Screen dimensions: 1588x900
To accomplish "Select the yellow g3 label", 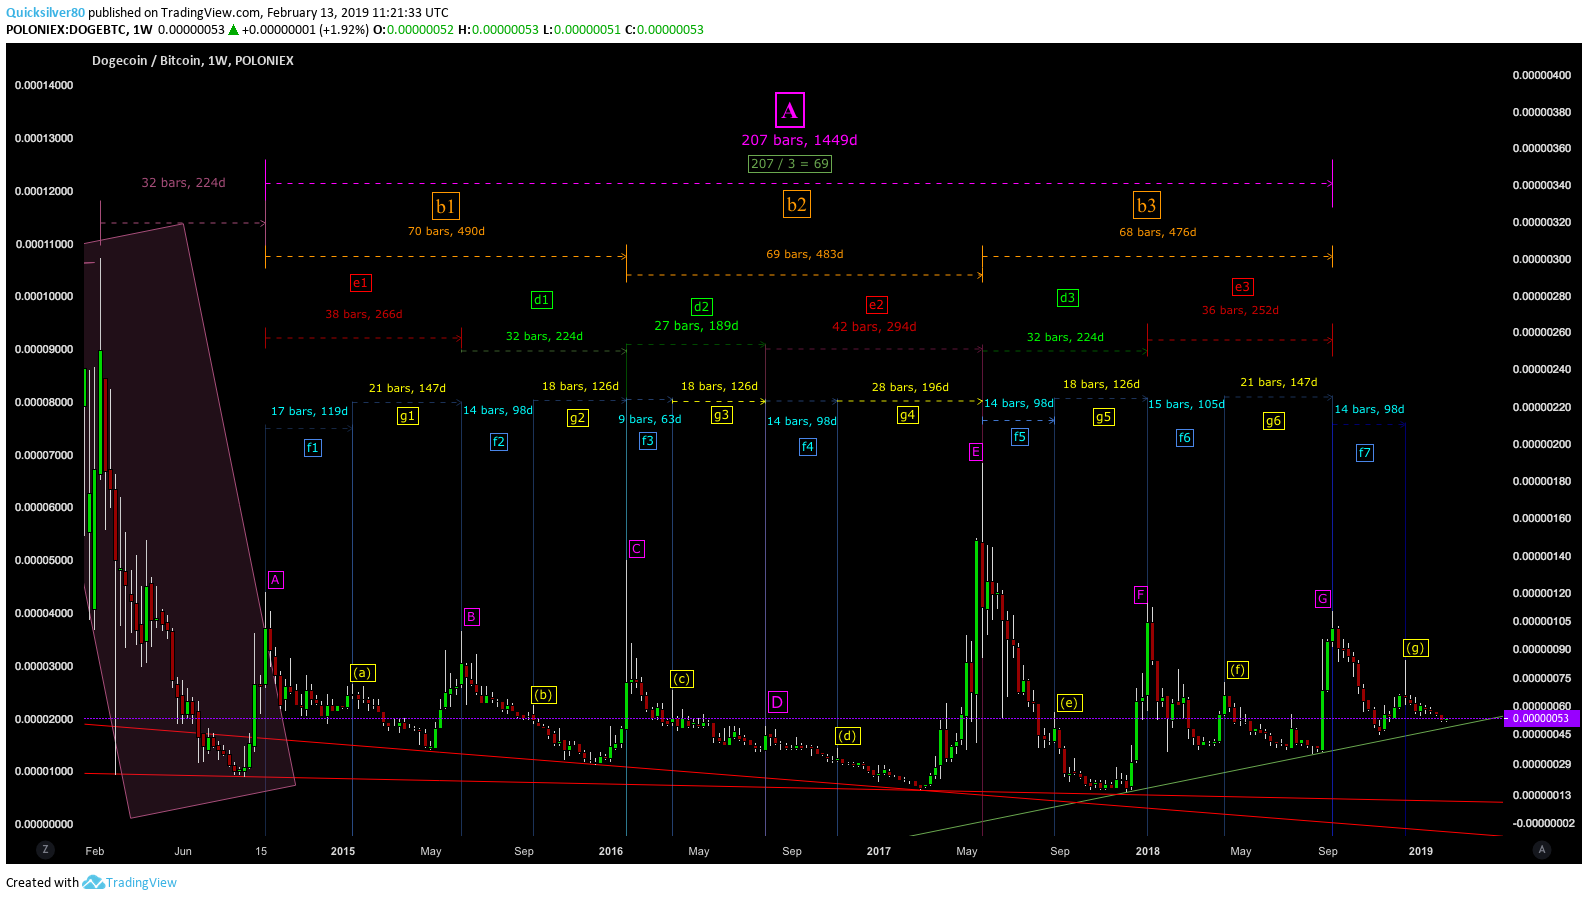I will tap(721, 415).
